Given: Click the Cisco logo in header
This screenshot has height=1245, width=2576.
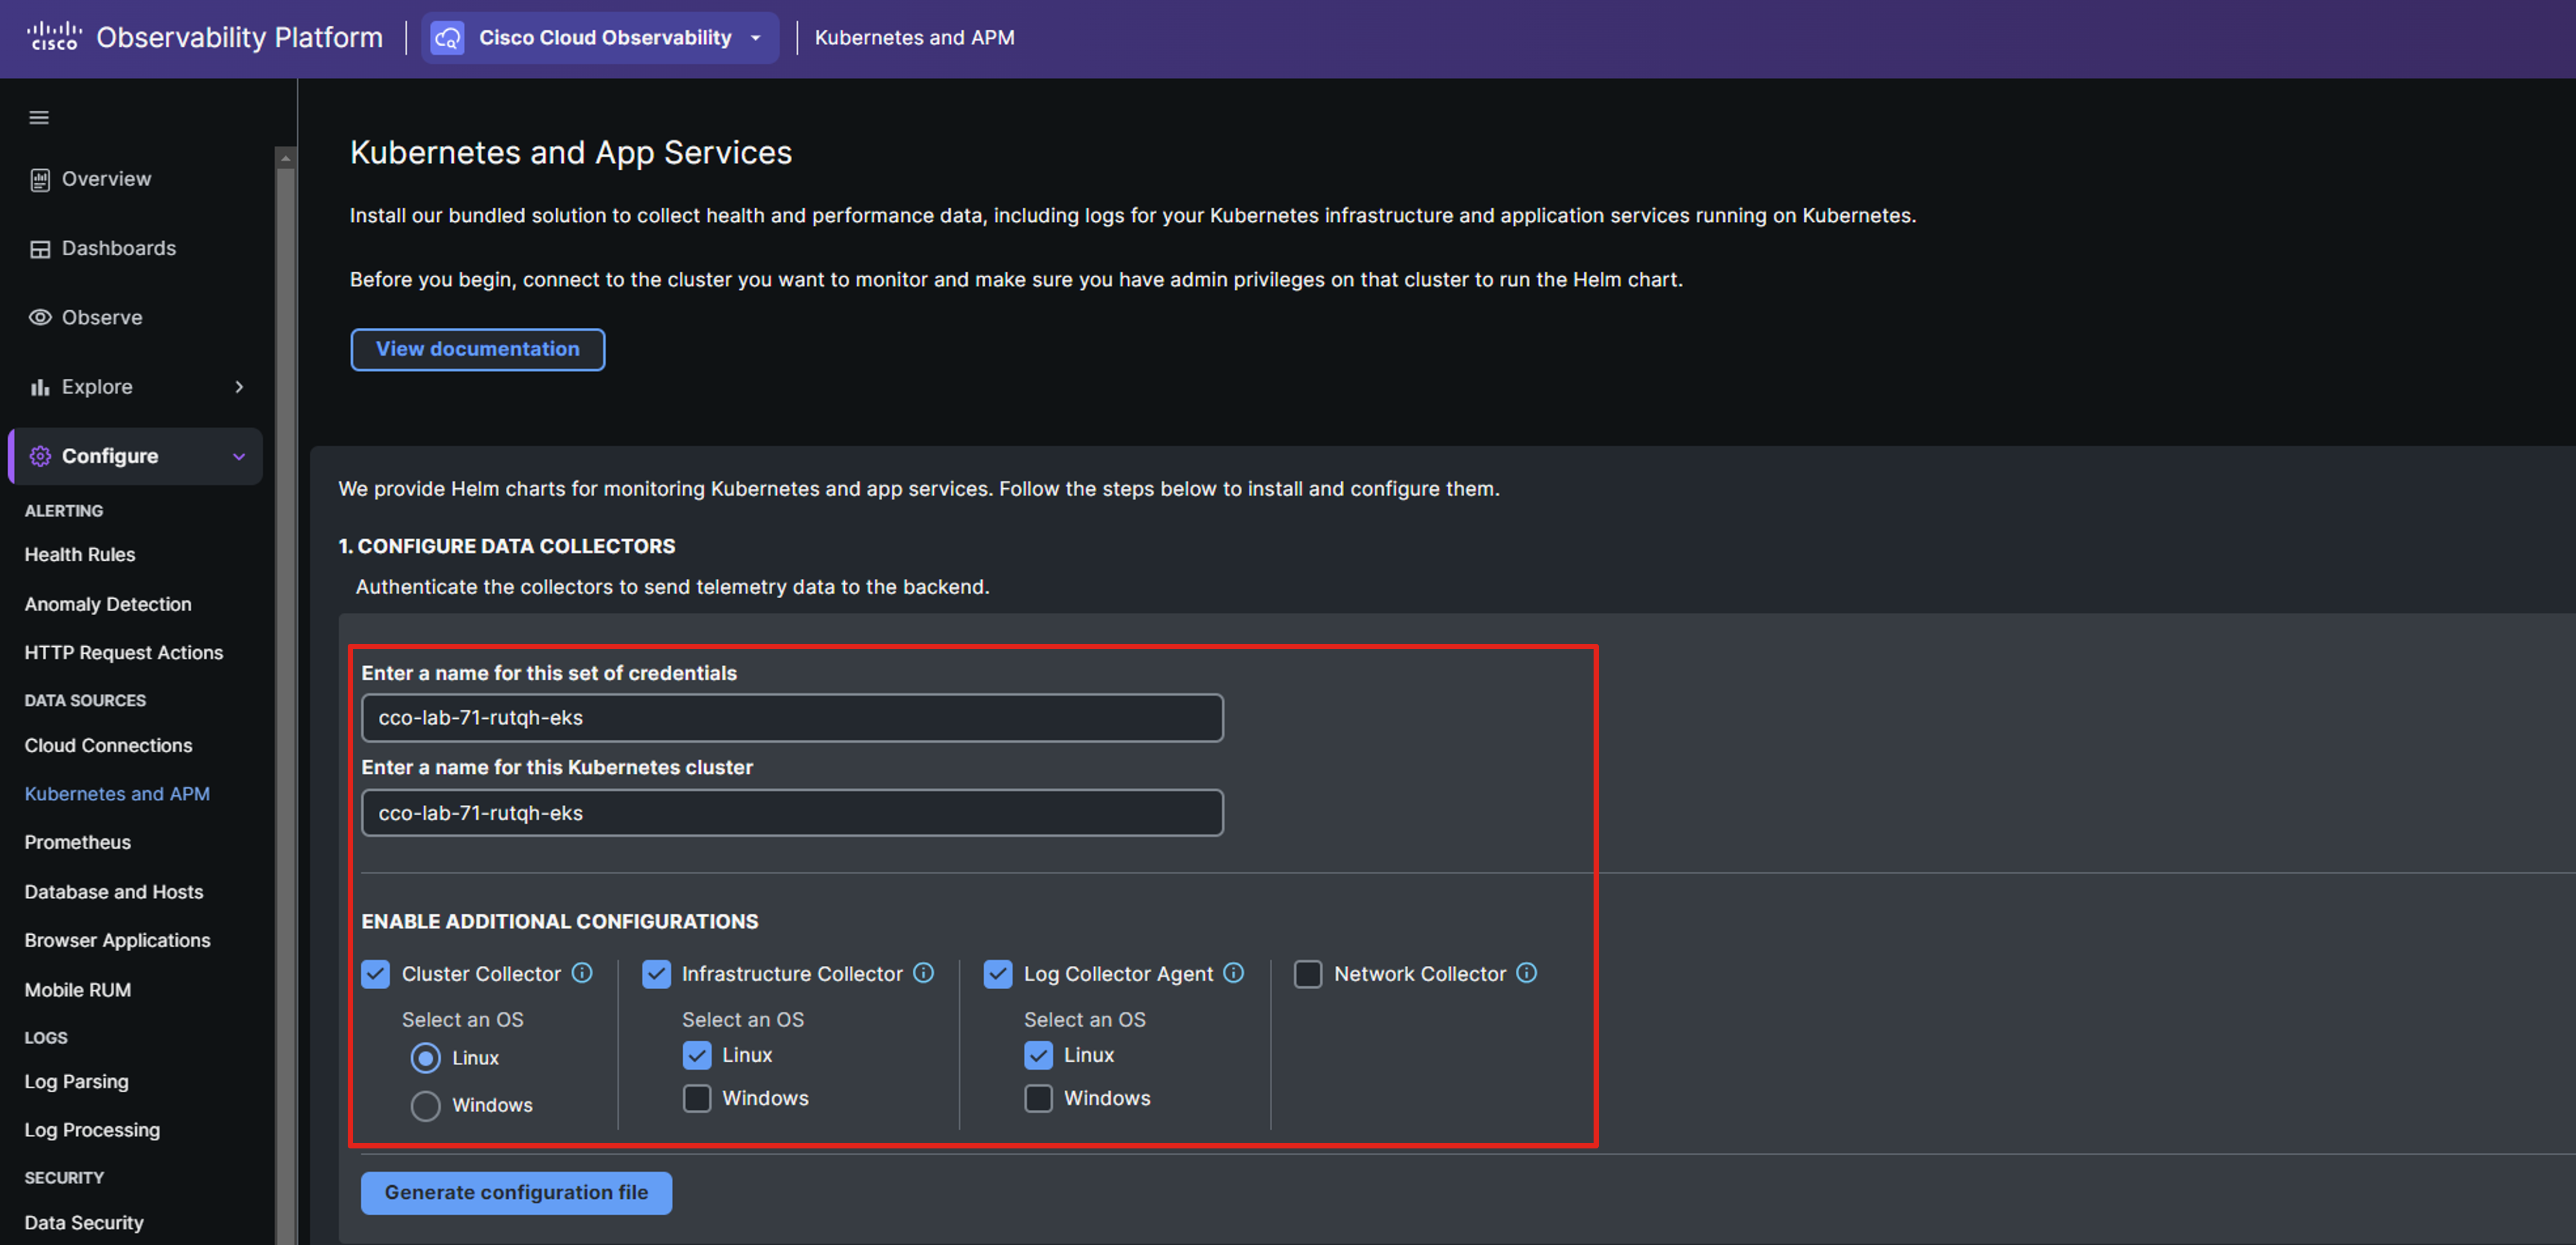Looking at the screenshot, I should point(54,37).
